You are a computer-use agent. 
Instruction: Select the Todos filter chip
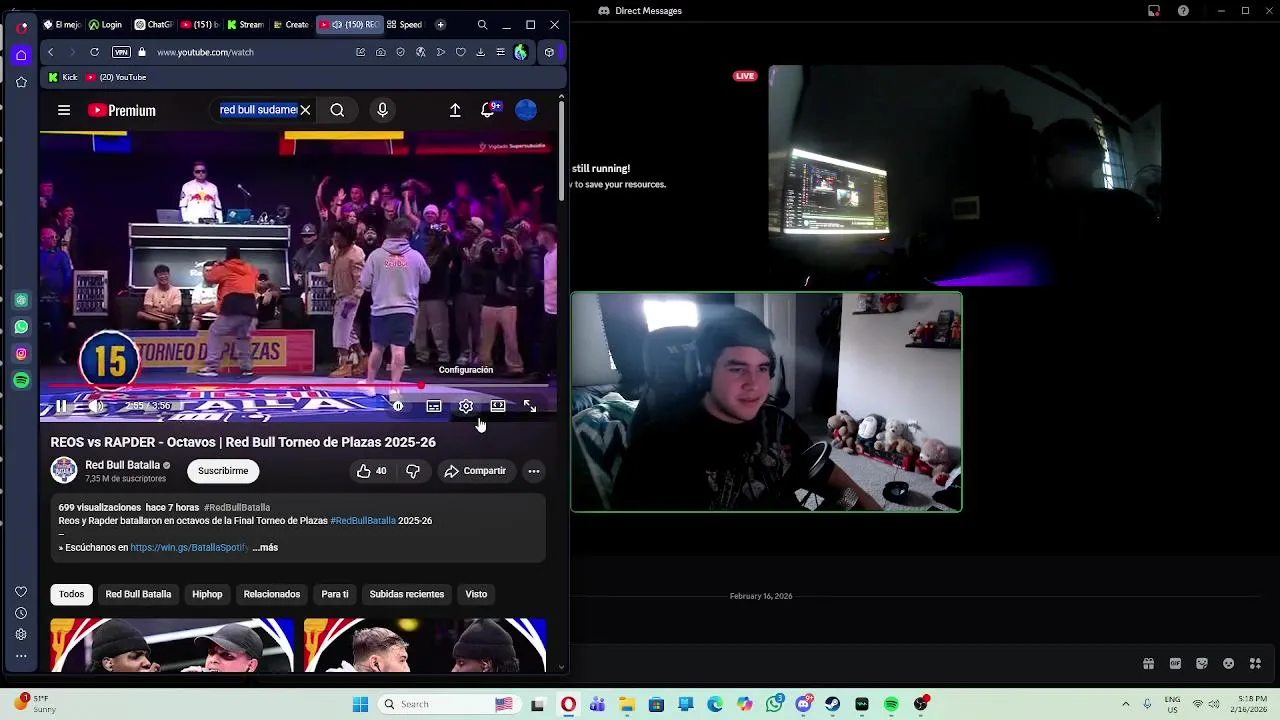(71, 594)
